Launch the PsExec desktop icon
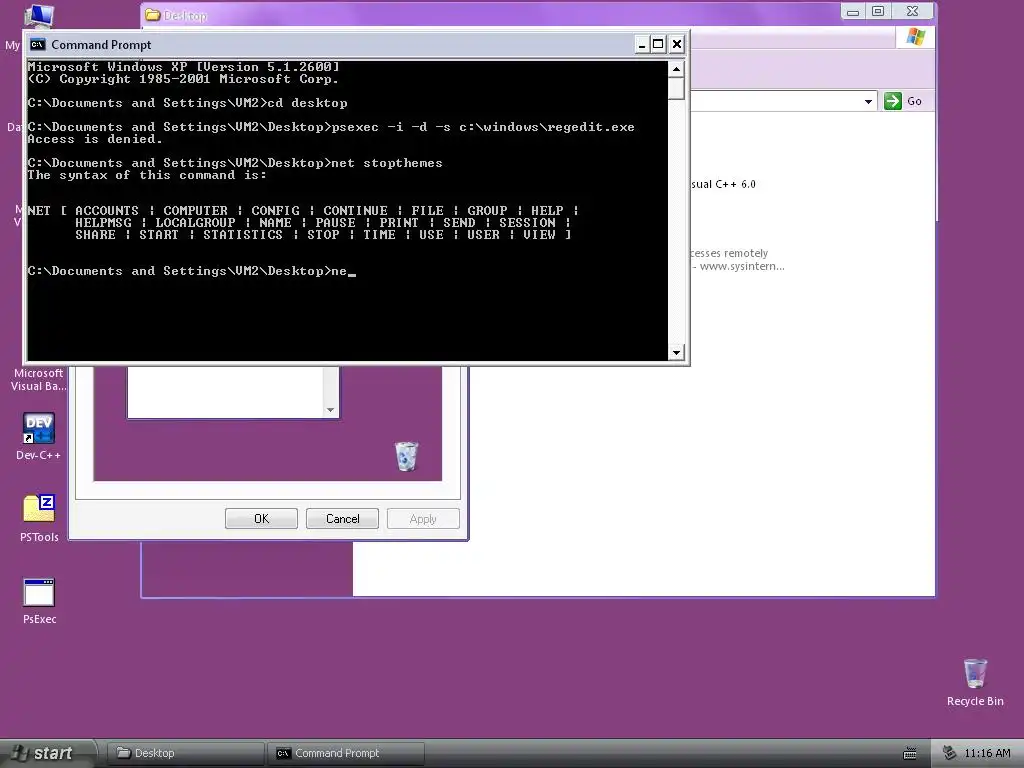The width and height of the screenshot is (1024, 768). point(39,601)
